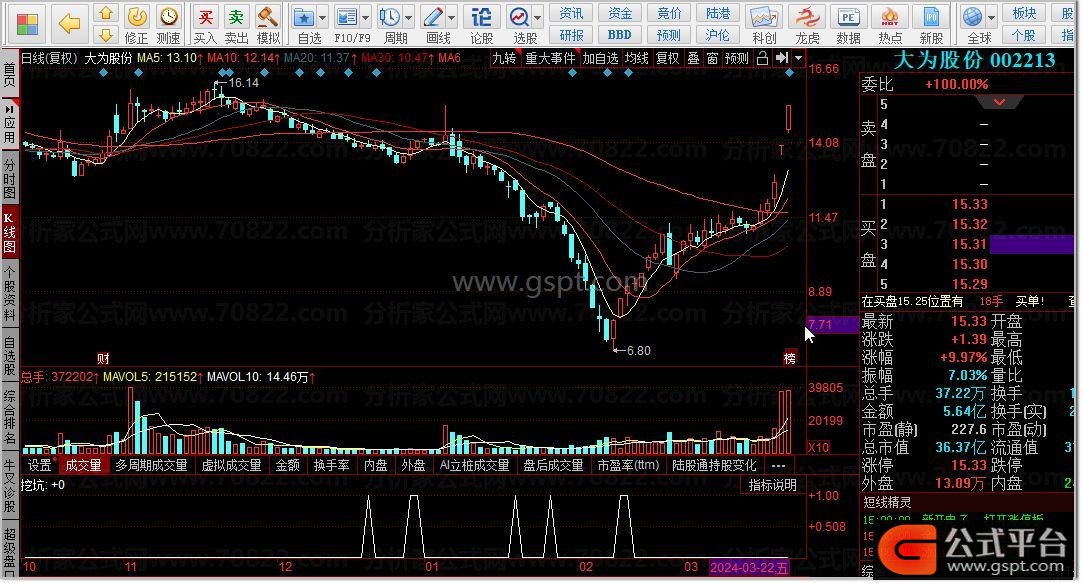This screenshot has height=583, width=1083.
Task: Show more indicator tabs with ellipsis
Action: click(778, 466)
